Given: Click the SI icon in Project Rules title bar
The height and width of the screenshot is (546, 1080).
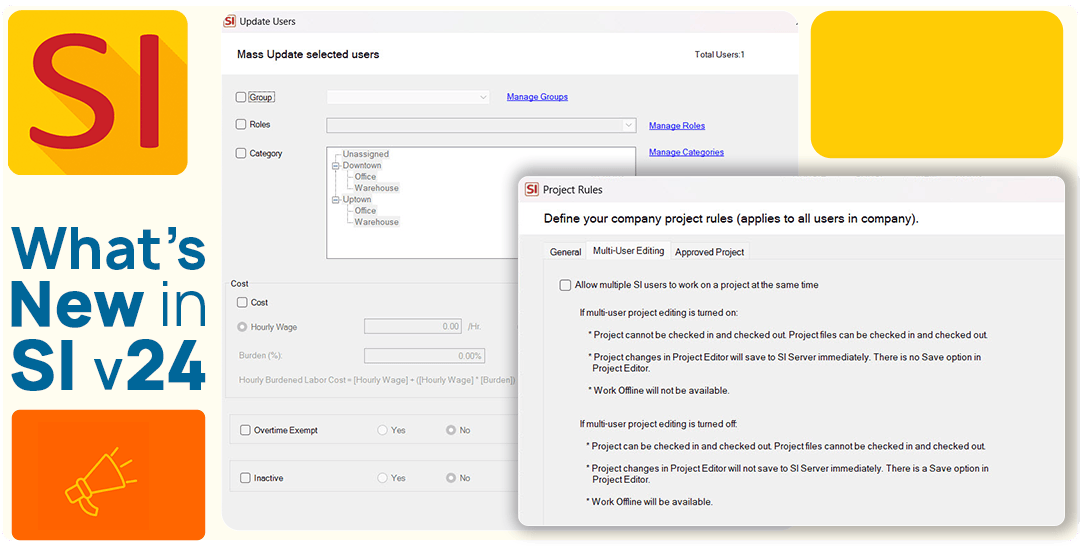Looking at the screenshot, I should [531, 189].
